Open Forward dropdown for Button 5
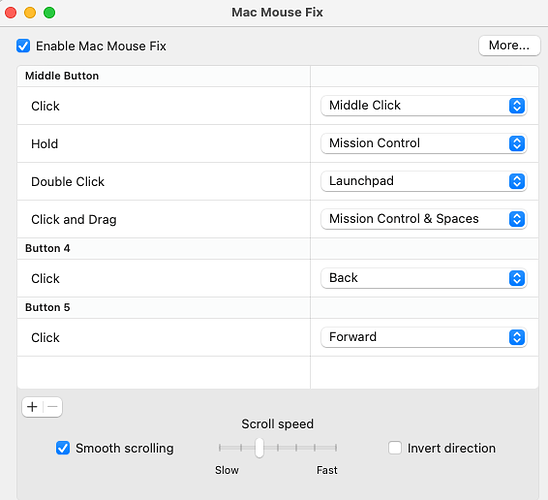 tap(424, 337)
